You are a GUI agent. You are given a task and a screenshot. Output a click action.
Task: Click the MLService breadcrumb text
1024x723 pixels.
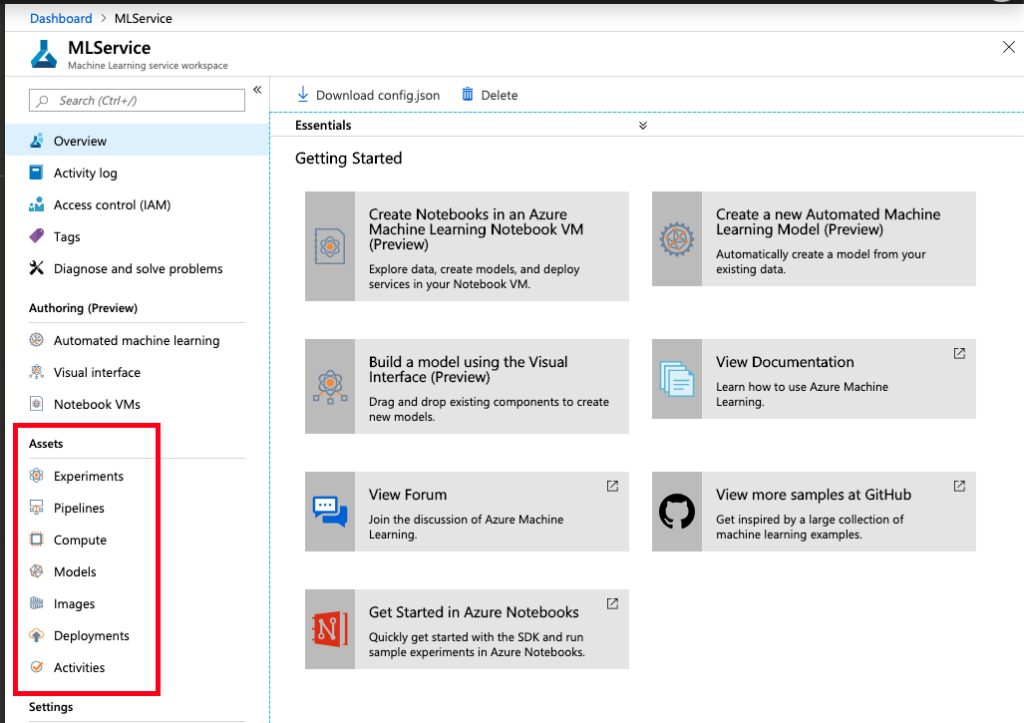(x=143, y=18)
